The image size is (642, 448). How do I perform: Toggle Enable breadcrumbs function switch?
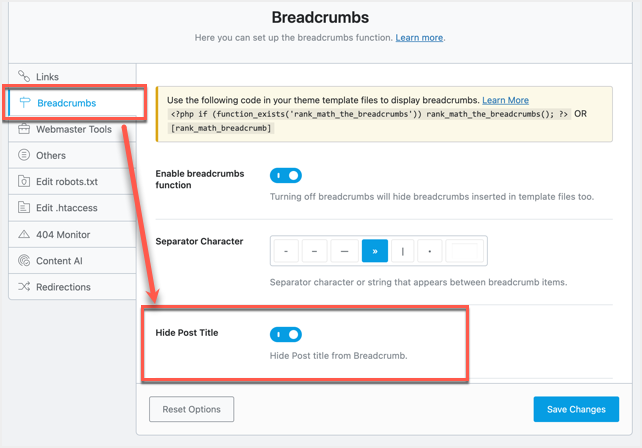coord(286,175)
